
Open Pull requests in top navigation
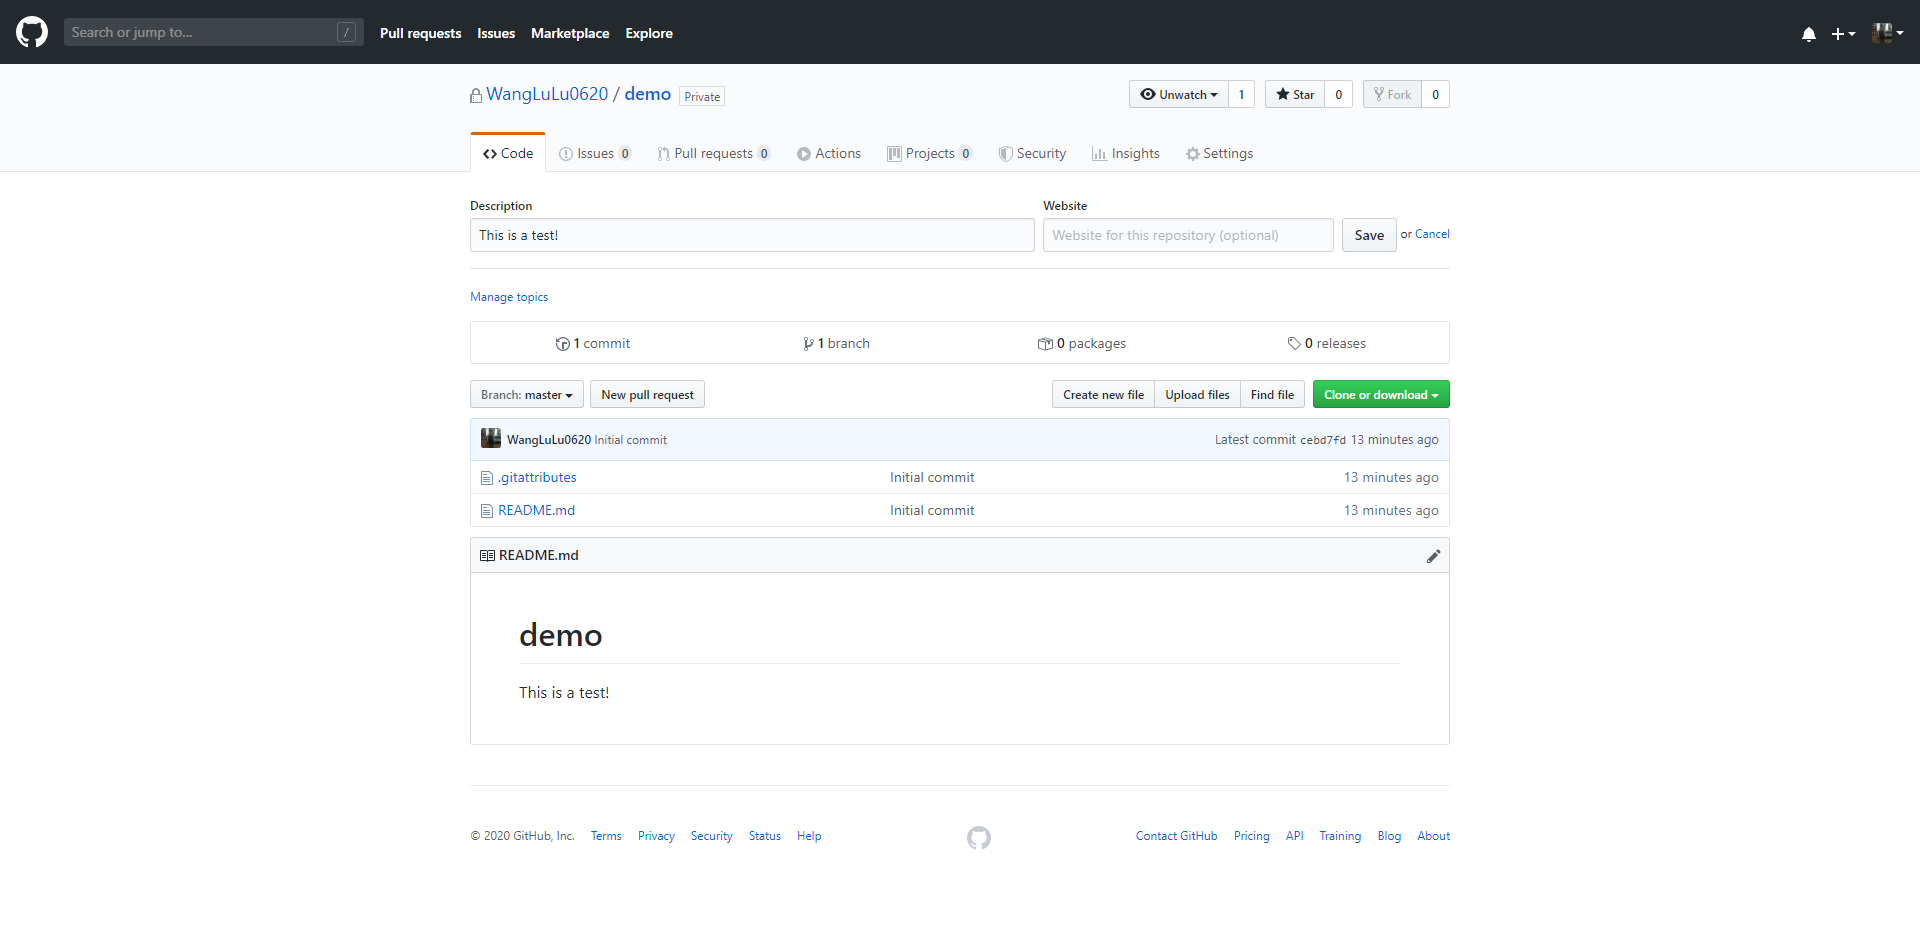click(x=420, y=33)
